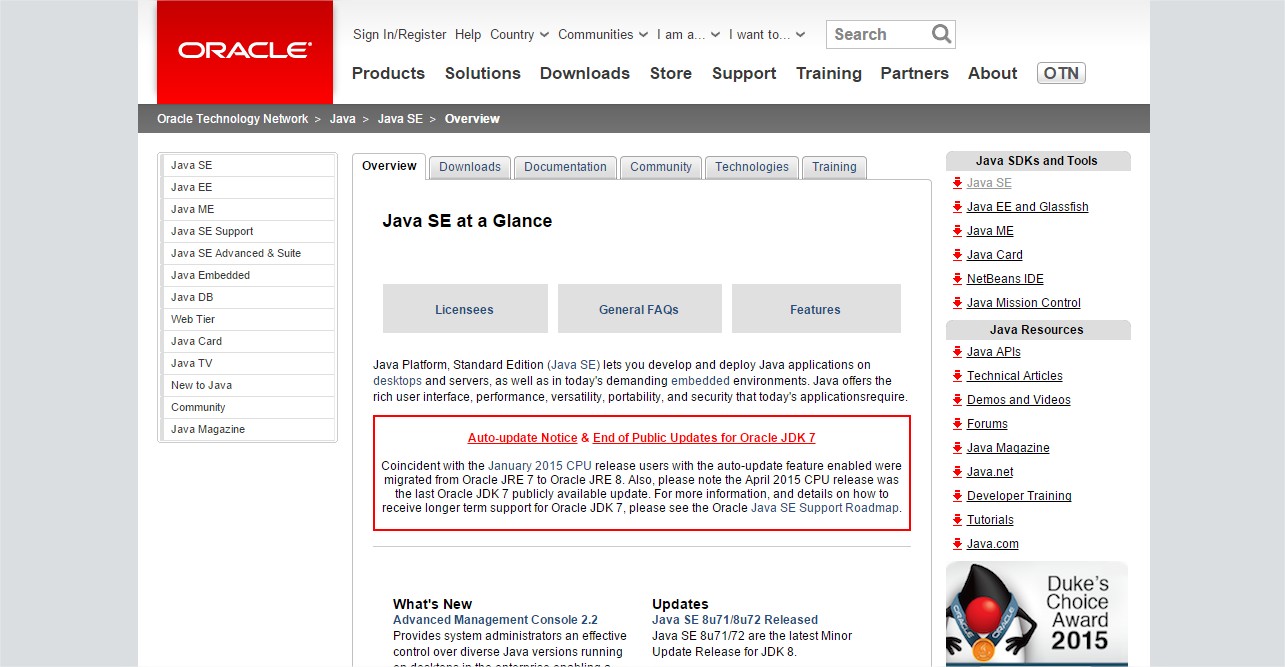Open the Auto-update Notice link

coord(522,438)
